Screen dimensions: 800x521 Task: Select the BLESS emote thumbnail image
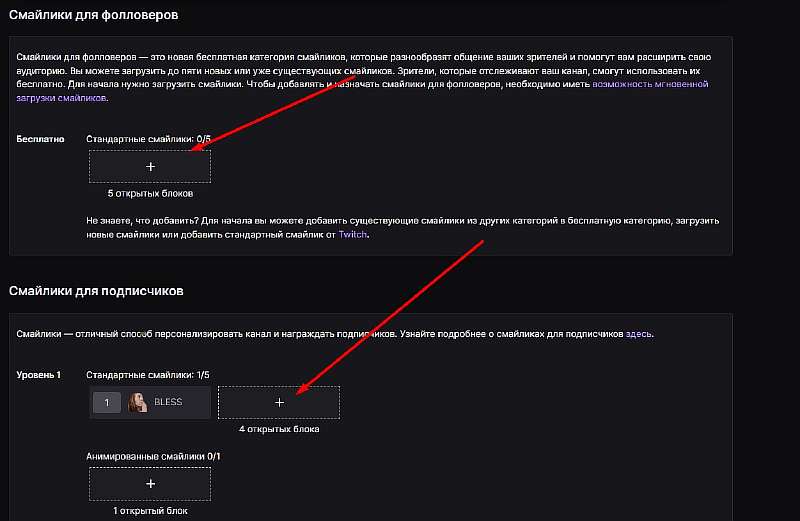pyautogui.click(x=138, y=402)
